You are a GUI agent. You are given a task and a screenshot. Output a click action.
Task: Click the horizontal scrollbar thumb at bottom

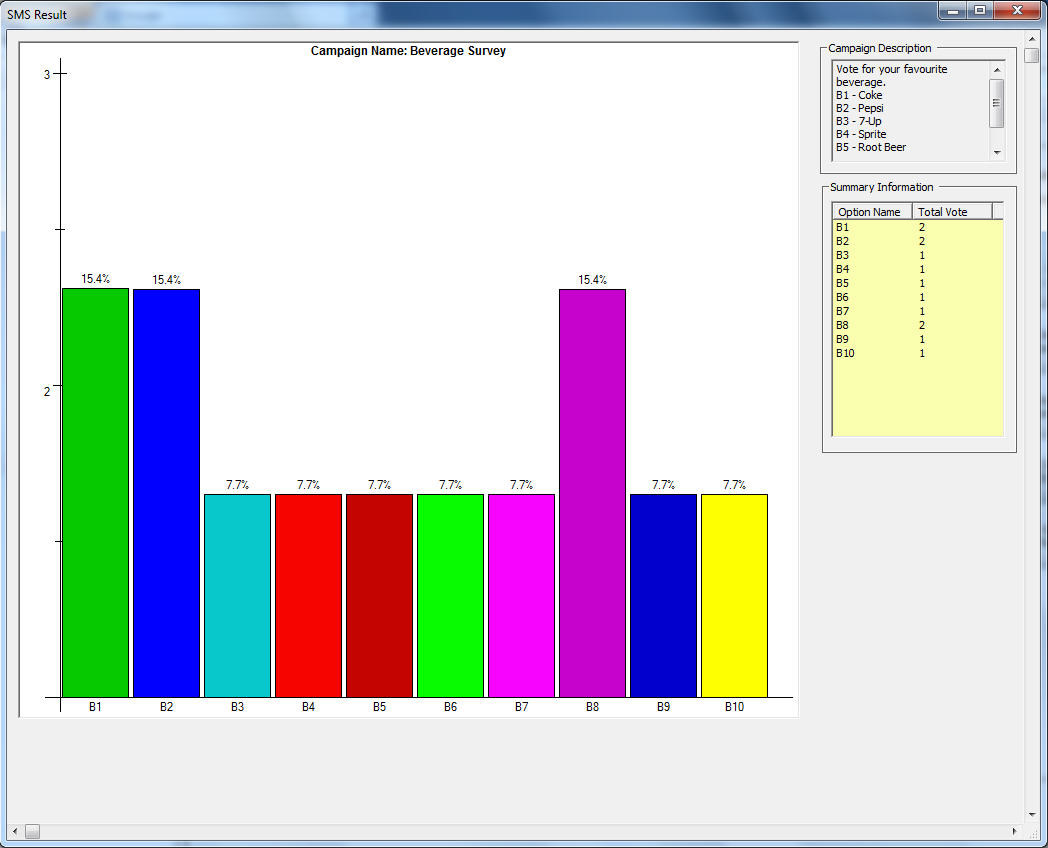32,831
